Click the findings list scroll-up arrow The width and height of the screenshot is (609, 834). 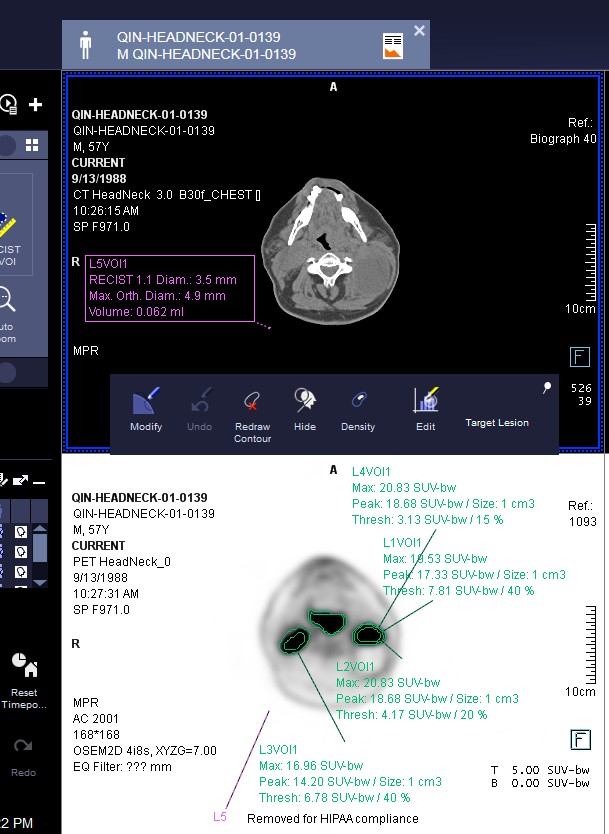[x=40, y=529]
